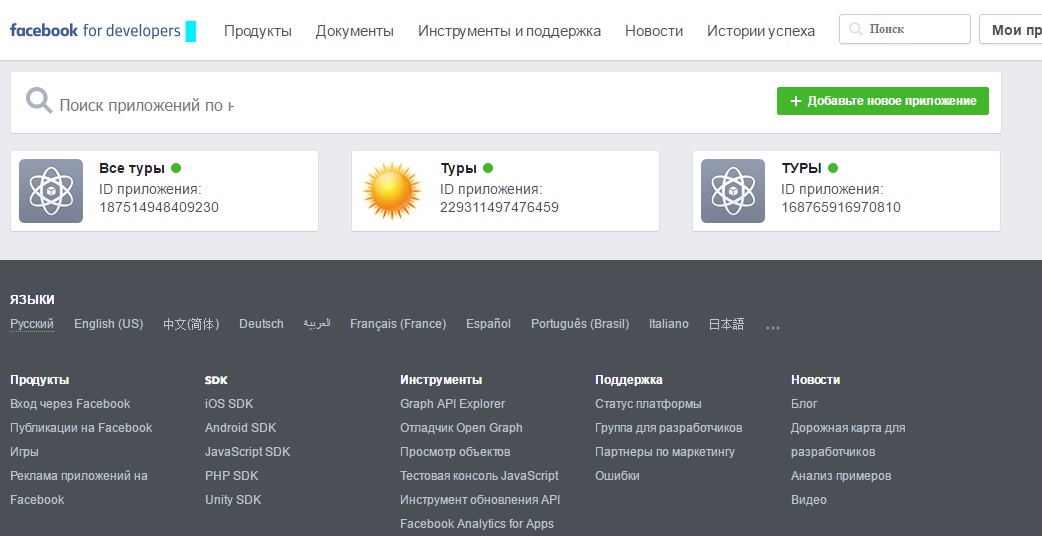Screen dimensions: 1042x536
Task: Open Graph API Explorer link
Action: [x=453, y=404]
